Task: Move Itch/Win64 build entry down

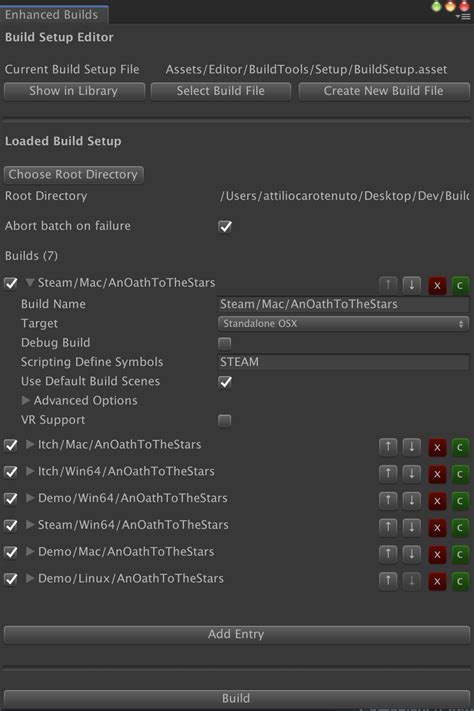Action: pyautogui.click(x=411, y=474)
